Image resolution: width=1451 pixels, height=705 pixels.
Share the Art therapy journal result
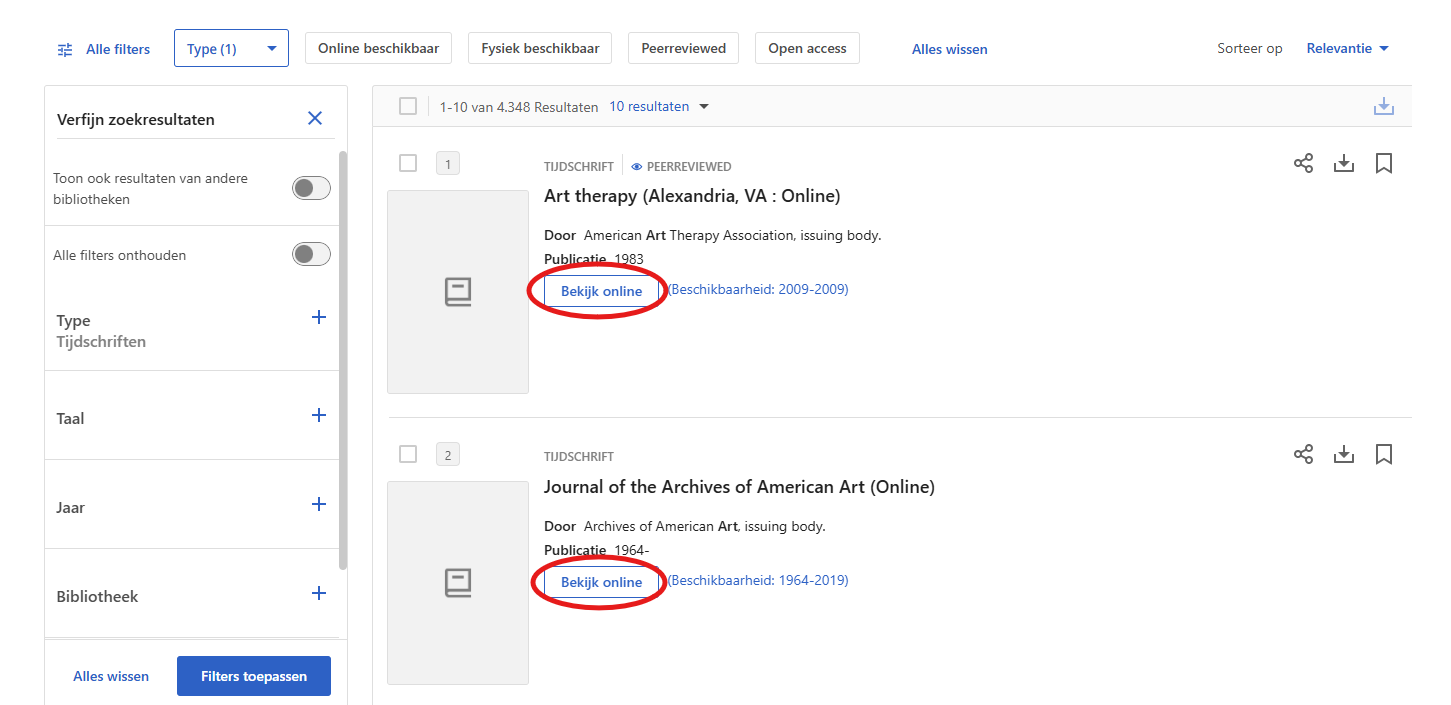(1303, 163)
